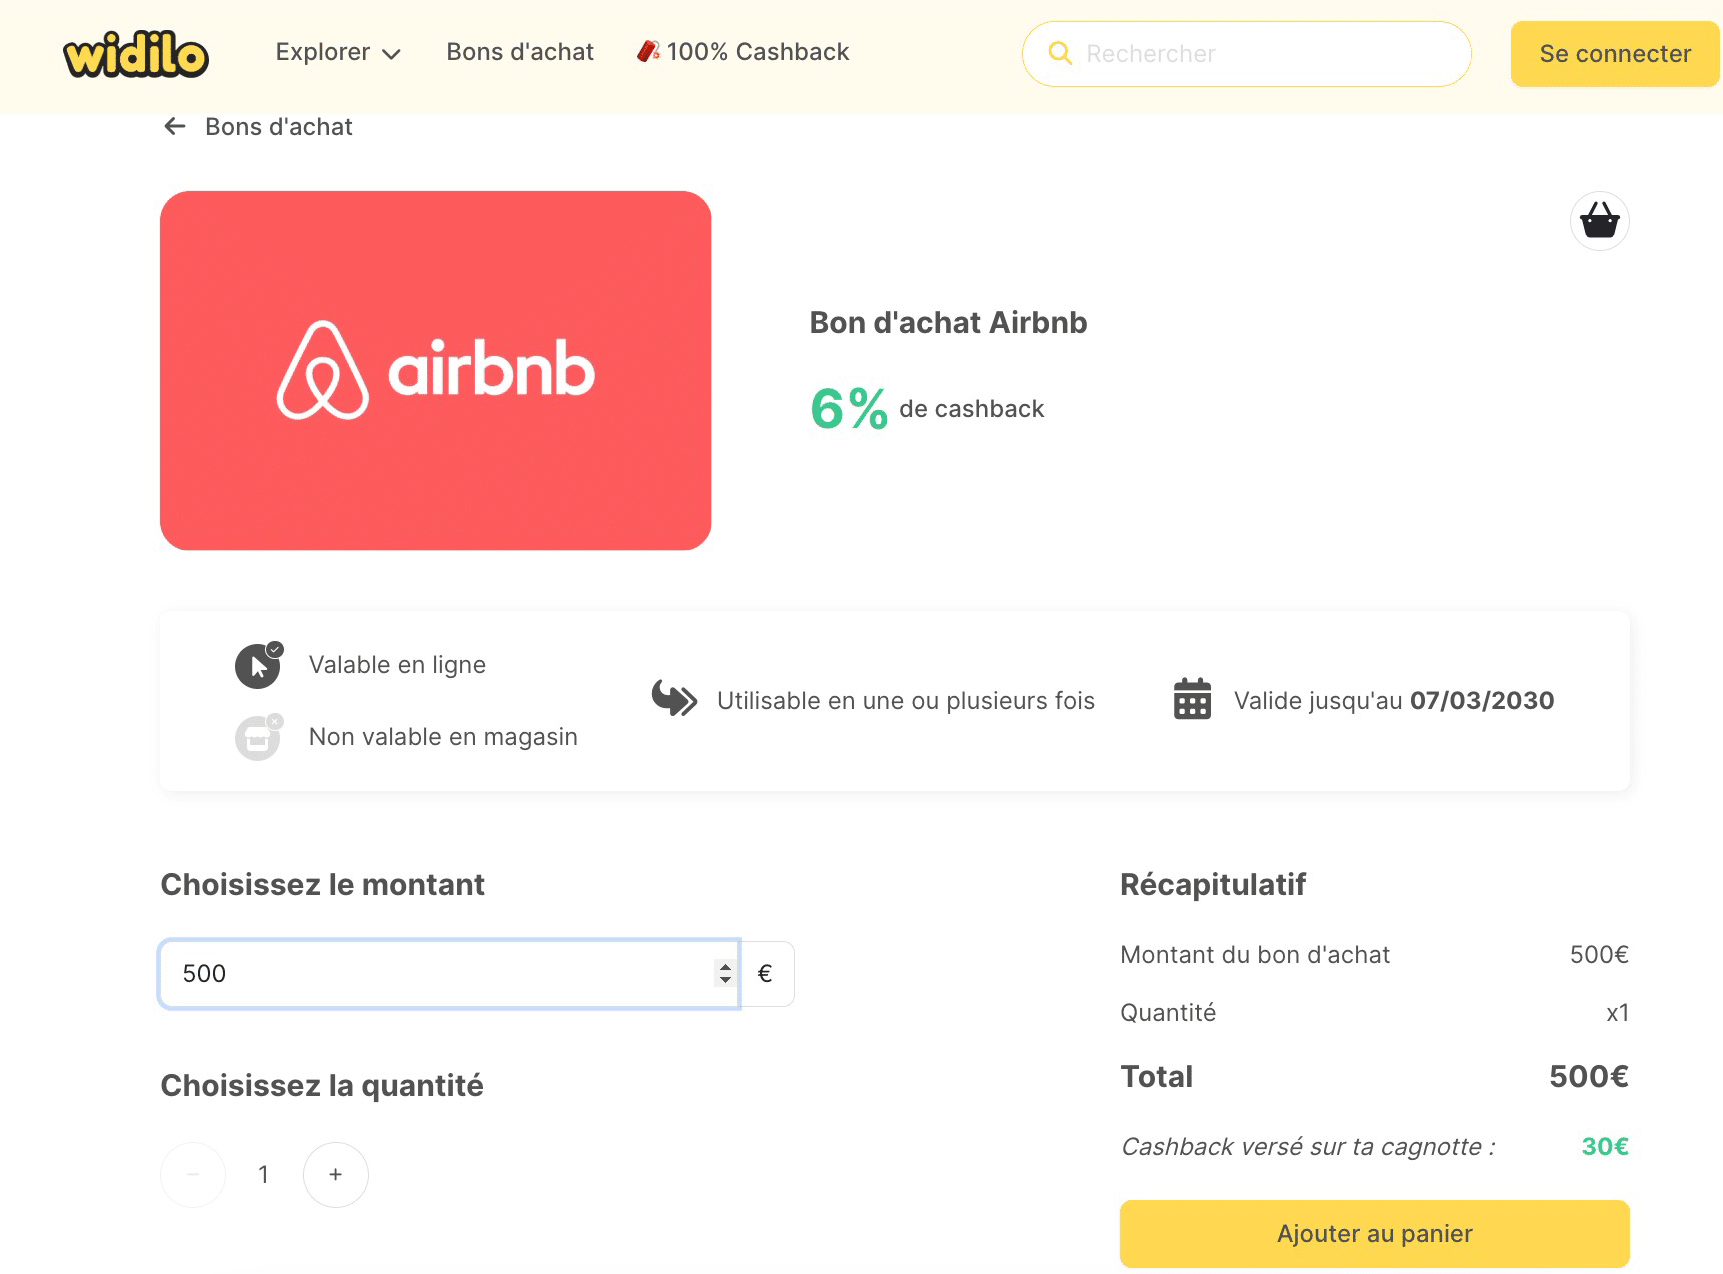Click the magnifying glass search icon

pos(1060,53)
